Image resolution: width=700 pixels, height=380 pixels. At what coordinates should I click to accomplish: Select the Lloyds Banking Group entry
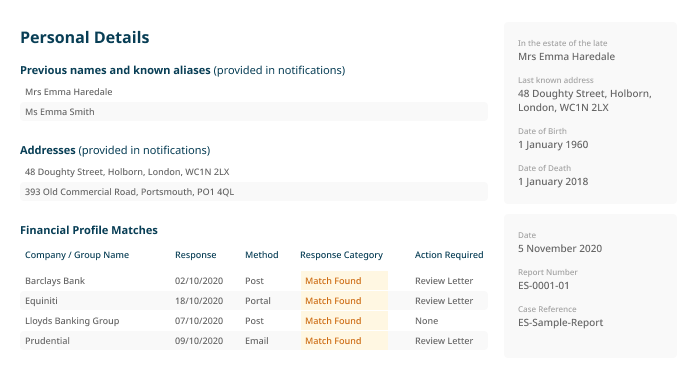tap(72, 321)
